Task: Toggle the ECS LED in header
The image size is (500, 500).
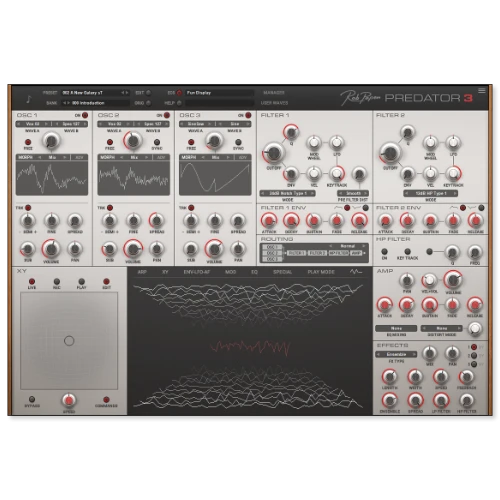Action: tap(179, 93)
